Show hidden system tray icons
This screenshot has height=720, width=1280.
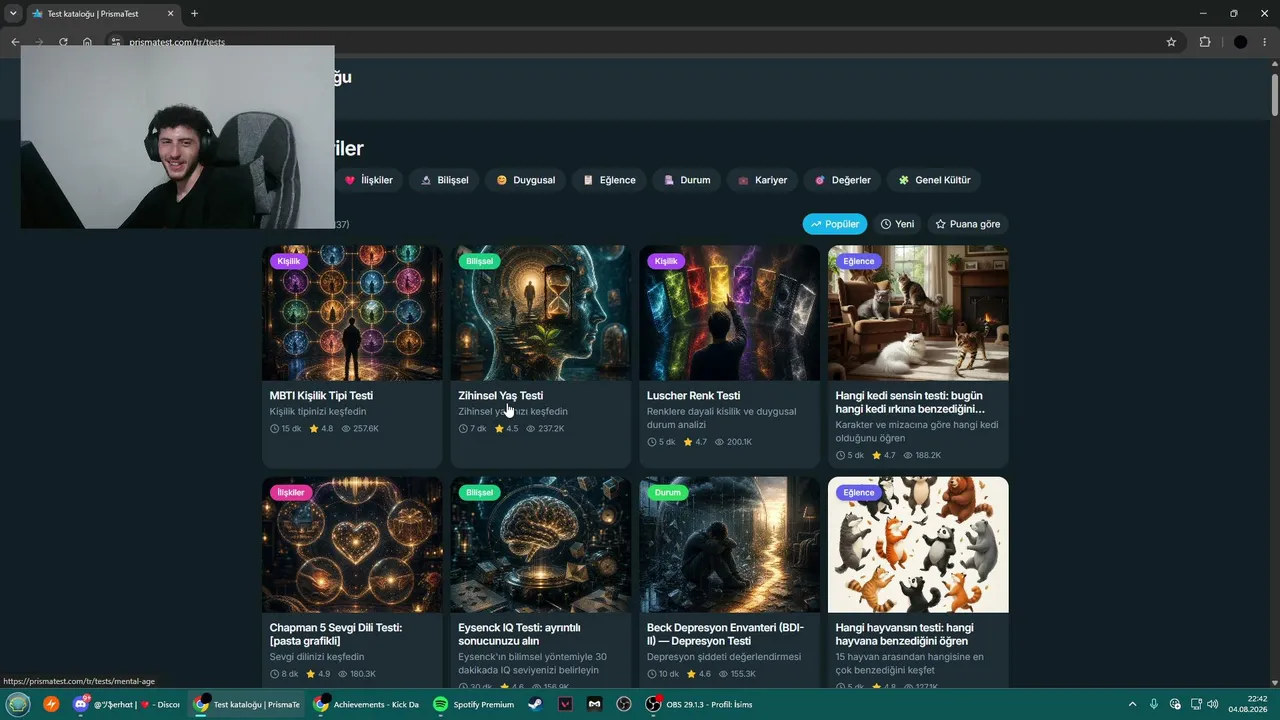[x=1132, y=704]
